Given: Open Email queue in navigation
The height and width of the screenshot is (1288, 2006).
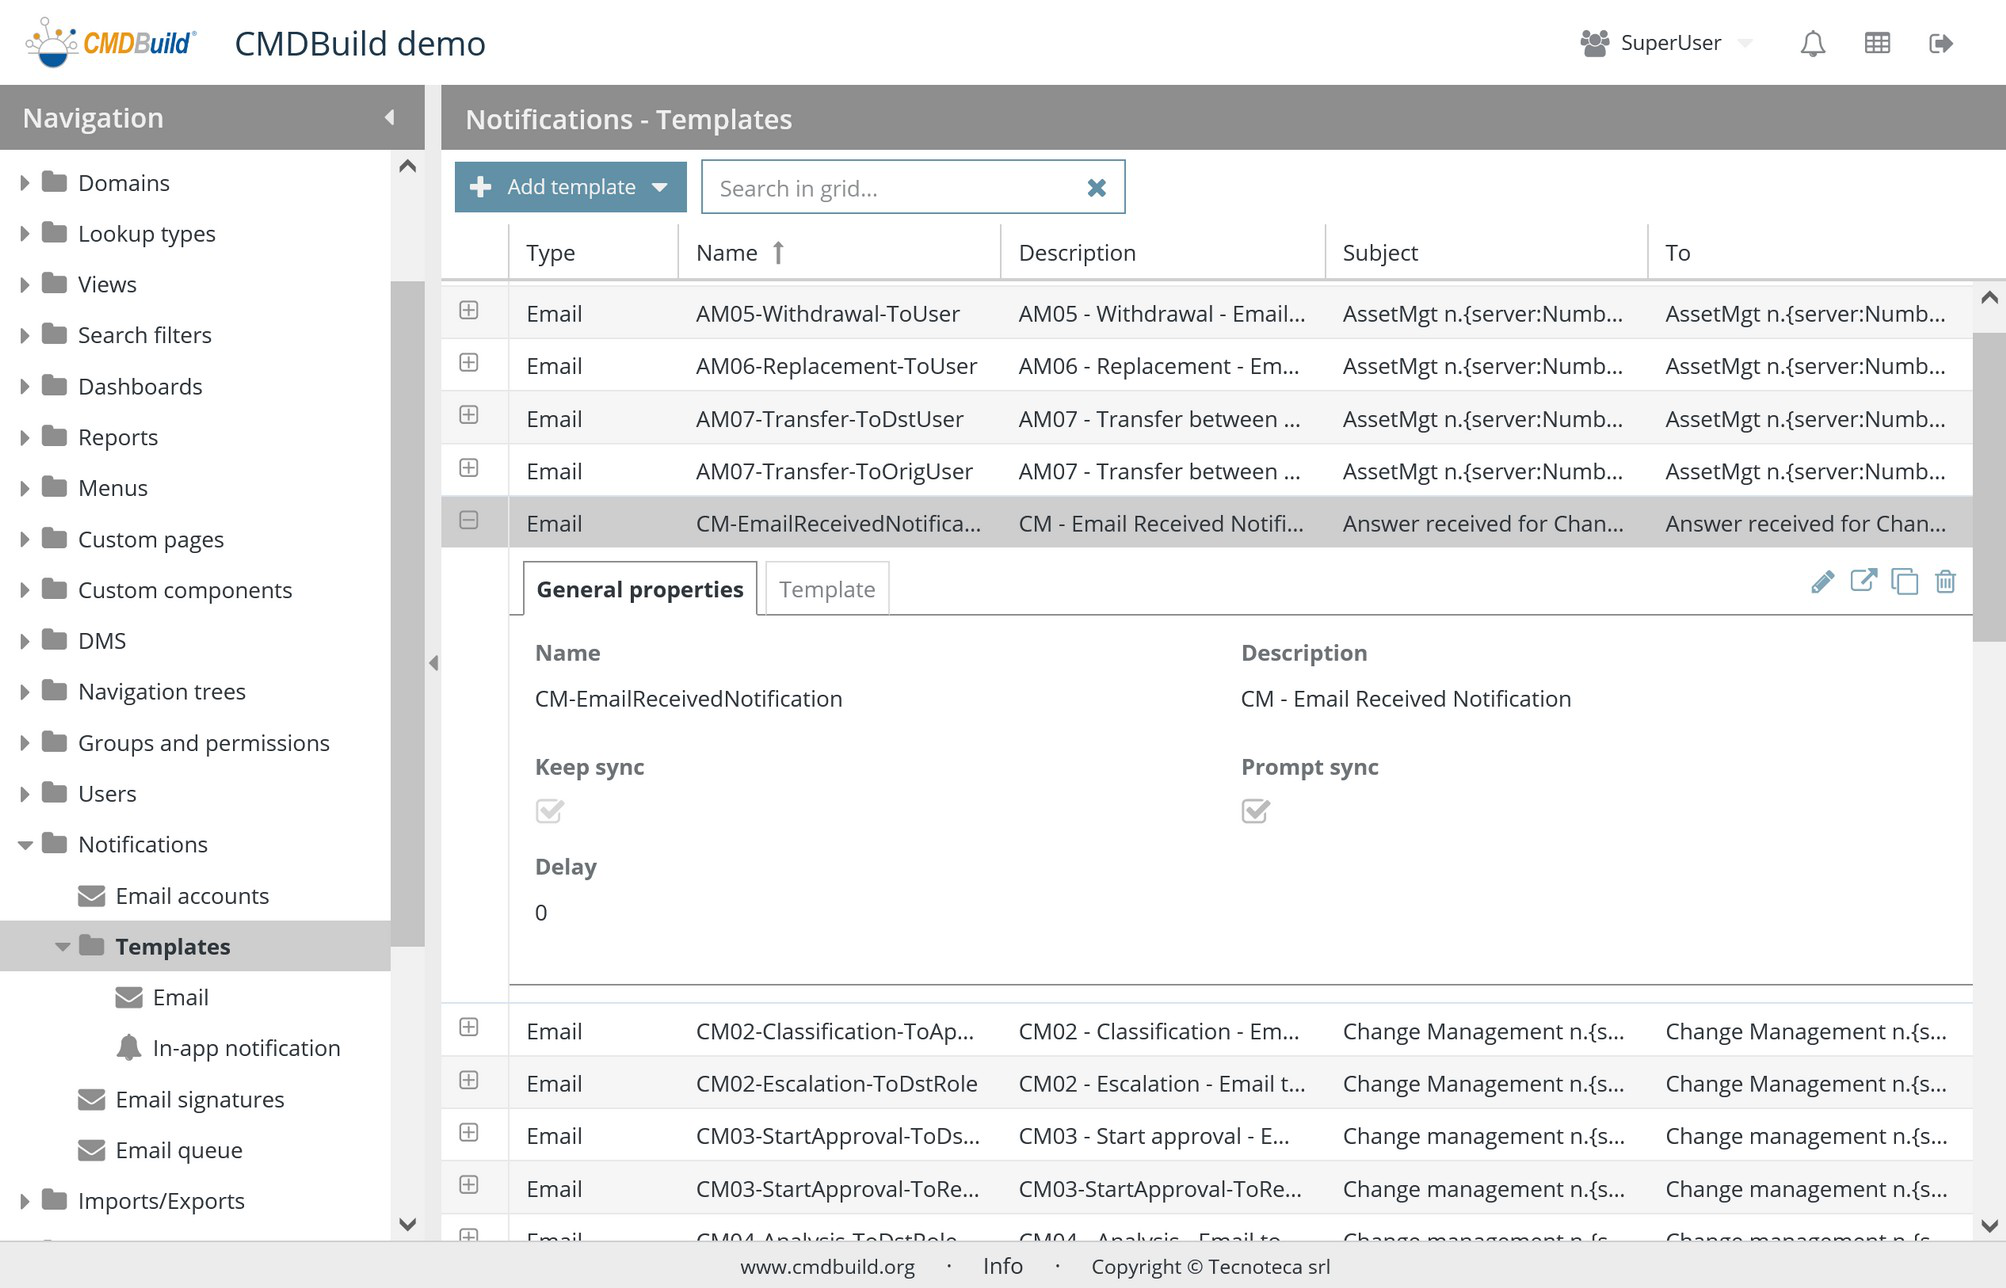Looking at the screenshot, I should click(x=178, y=1150).
